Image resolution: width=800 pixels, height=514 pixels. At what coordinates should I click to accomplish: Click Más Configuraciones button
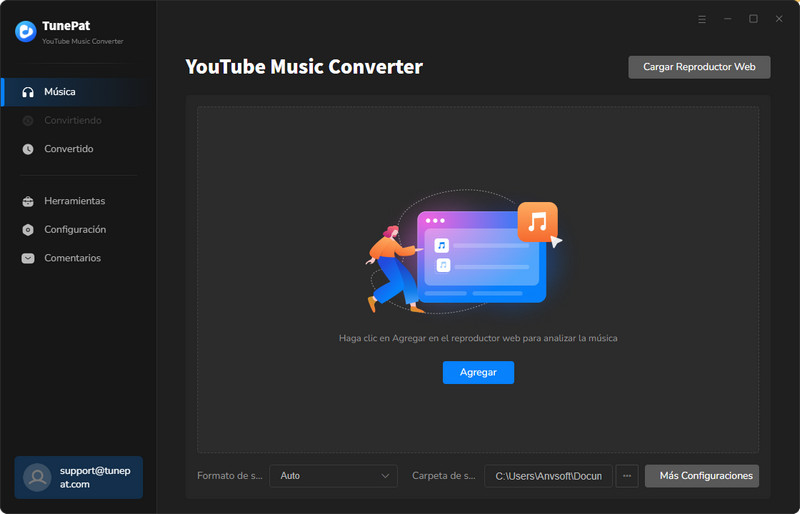coord(702,476)
